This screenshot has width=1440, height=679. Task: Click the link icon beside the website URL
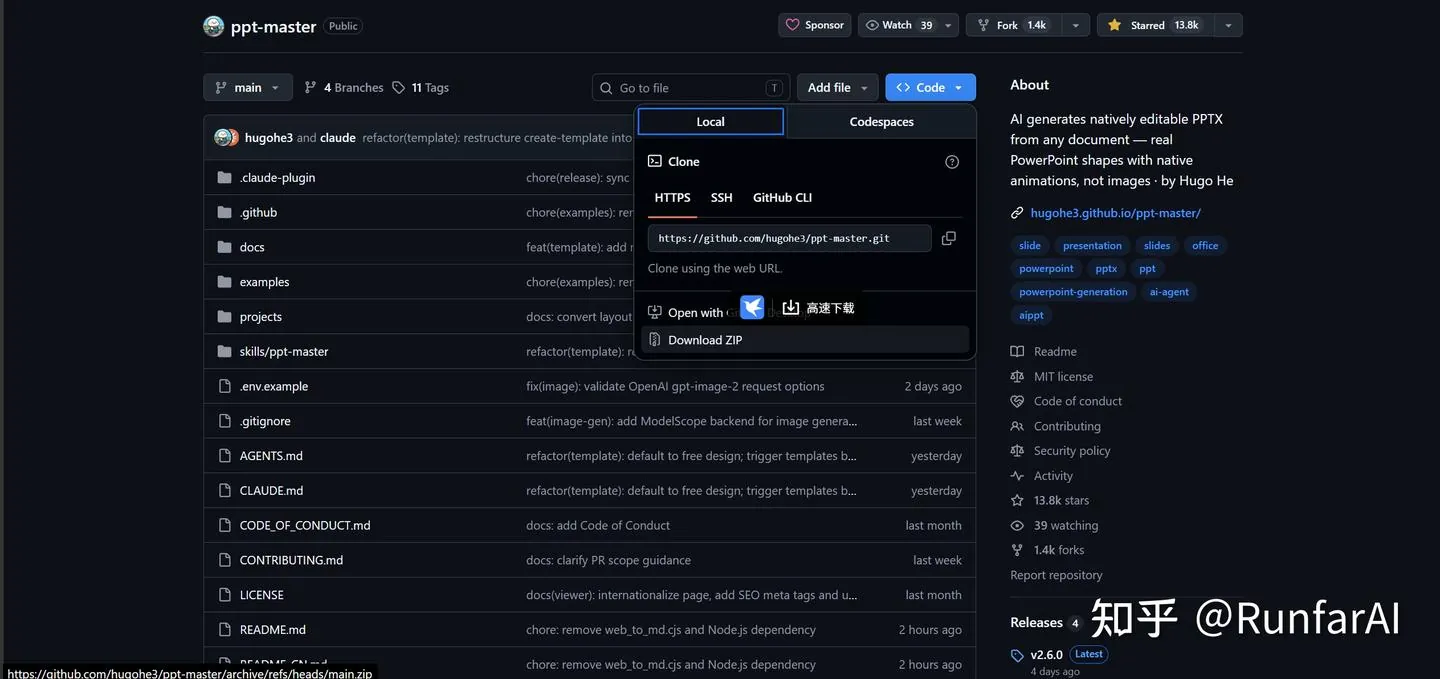(x=1017, y=213)
